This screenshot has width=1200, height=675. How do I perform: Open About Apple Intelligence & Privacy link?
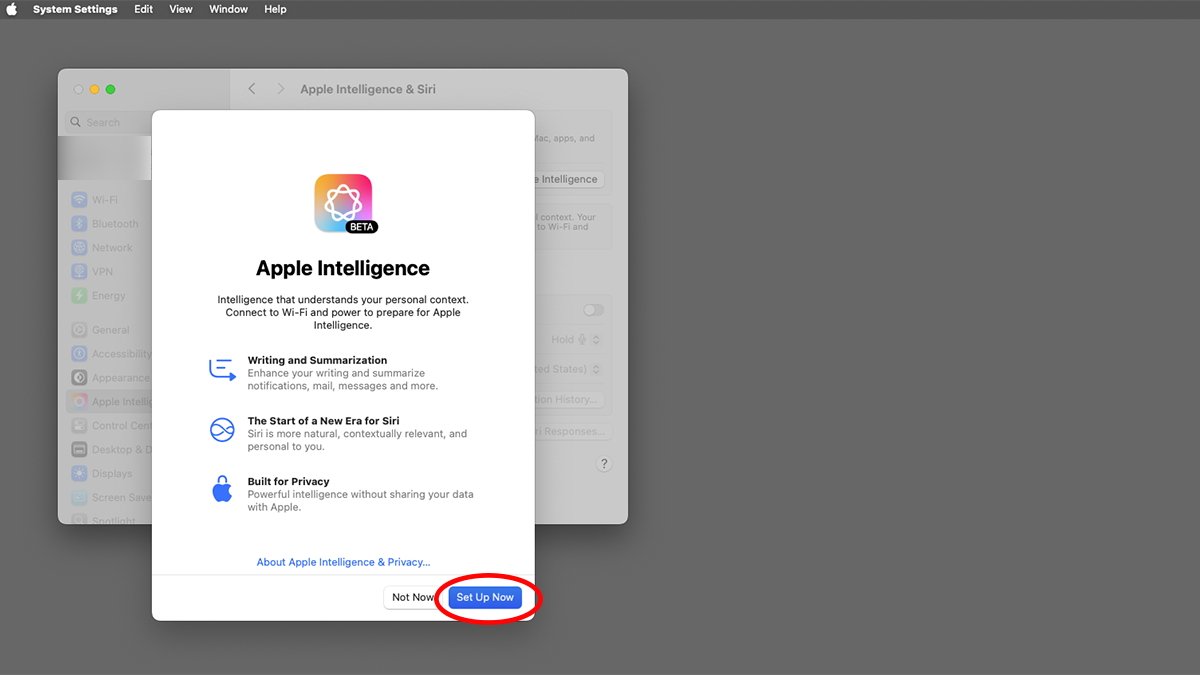[343, 562]
